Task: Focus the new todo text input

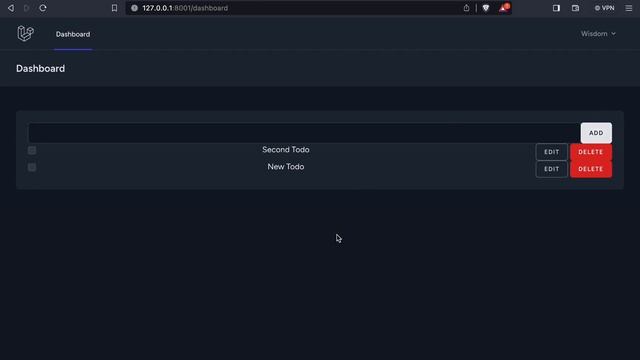Action: 304,133
